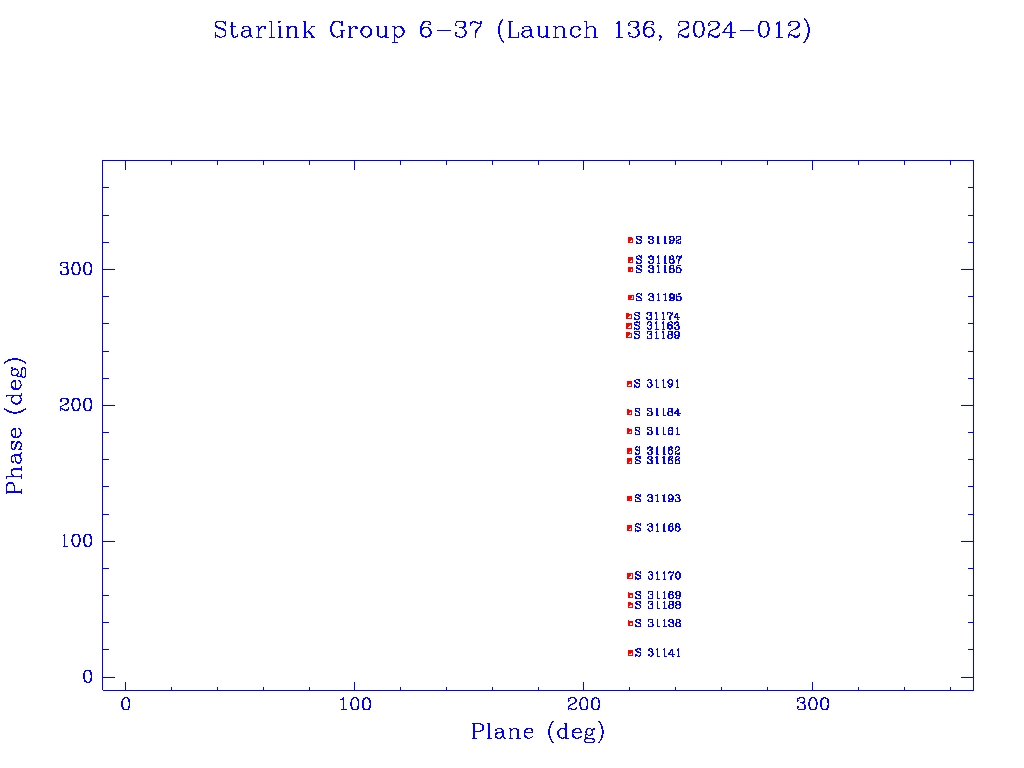Select the "Plane (deg)" x-axis label

click(x=538, y=732)
